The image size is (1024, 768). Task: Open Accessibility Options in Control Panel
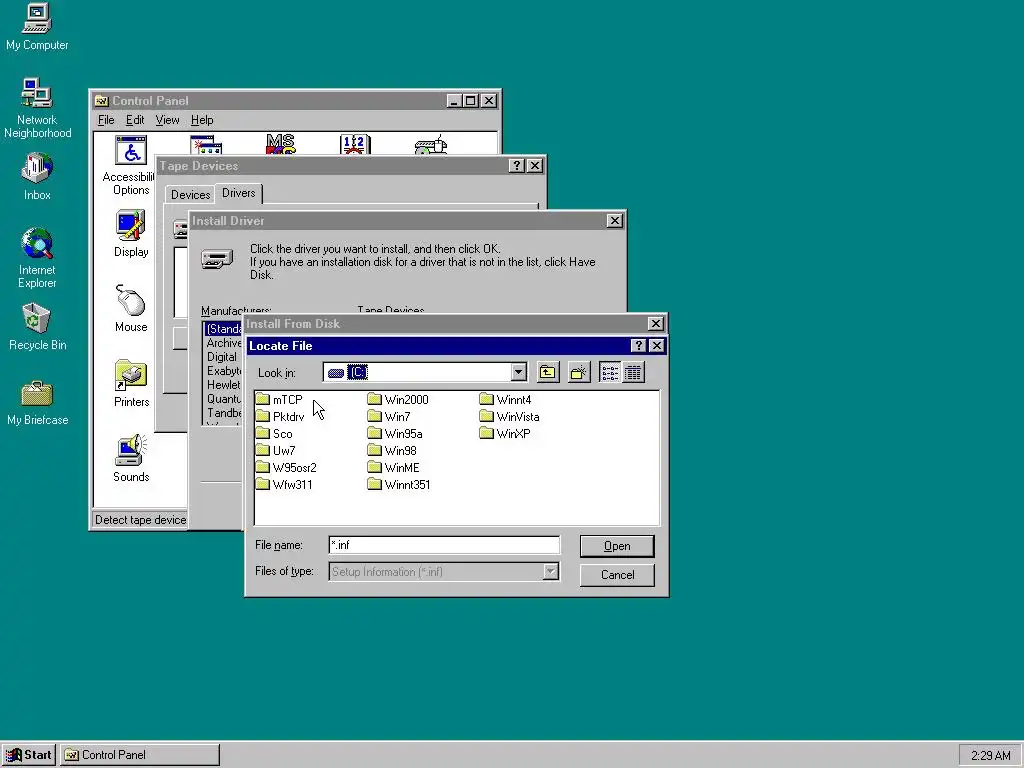click(129, 166)
